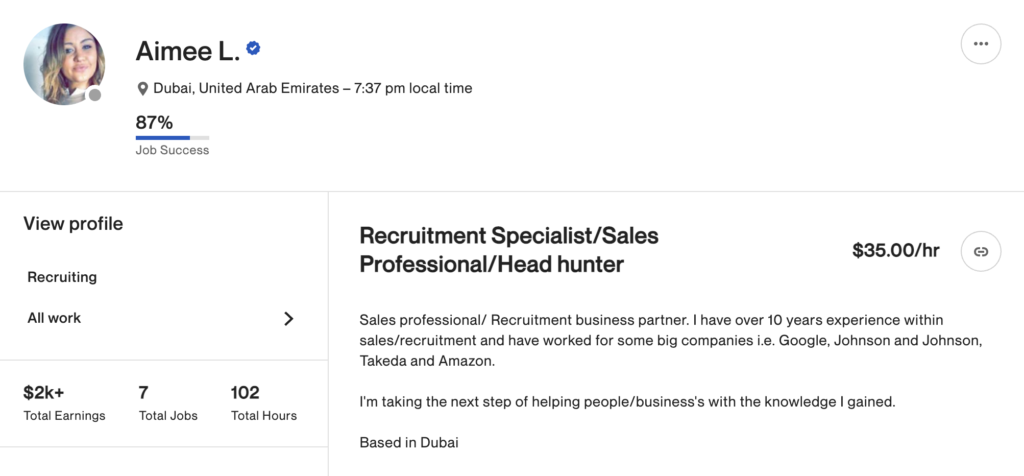The image size is (1024, 476).
Task: Click the Recruitment Specialist title heading
Action: [x=509, y=249]
